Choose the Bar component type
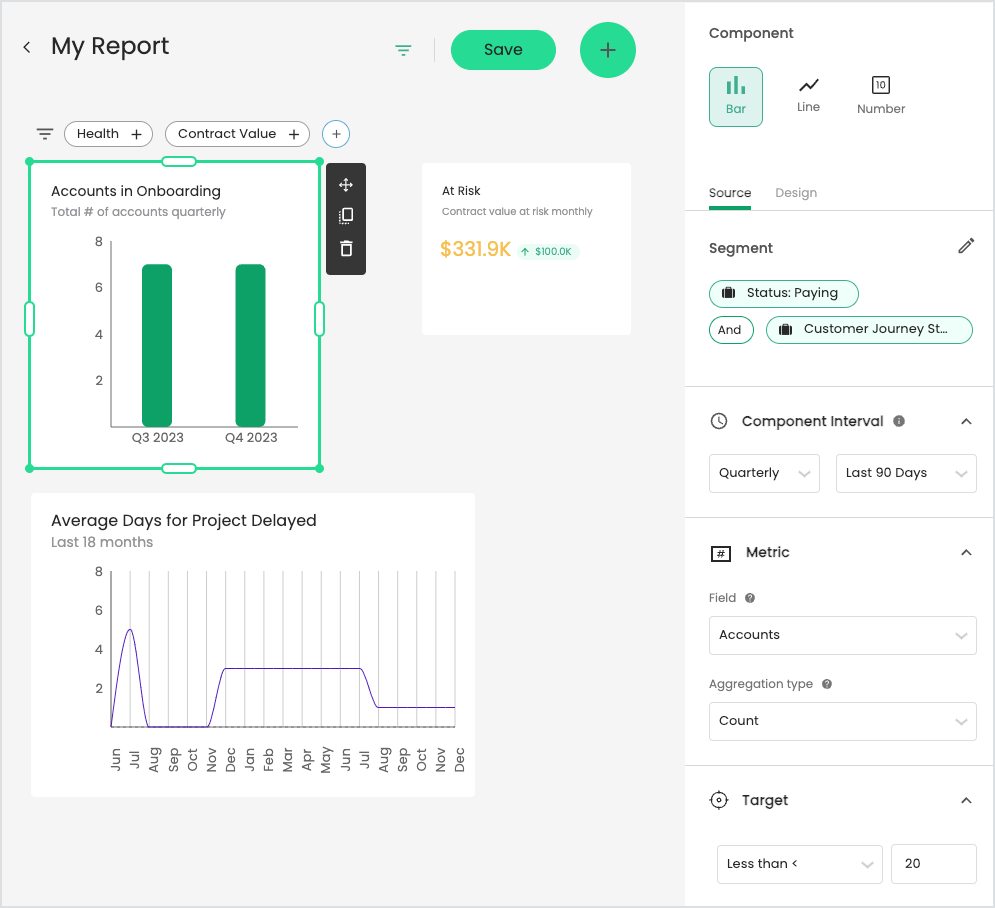This screenshot has height=908, width=995. [735, 97]
